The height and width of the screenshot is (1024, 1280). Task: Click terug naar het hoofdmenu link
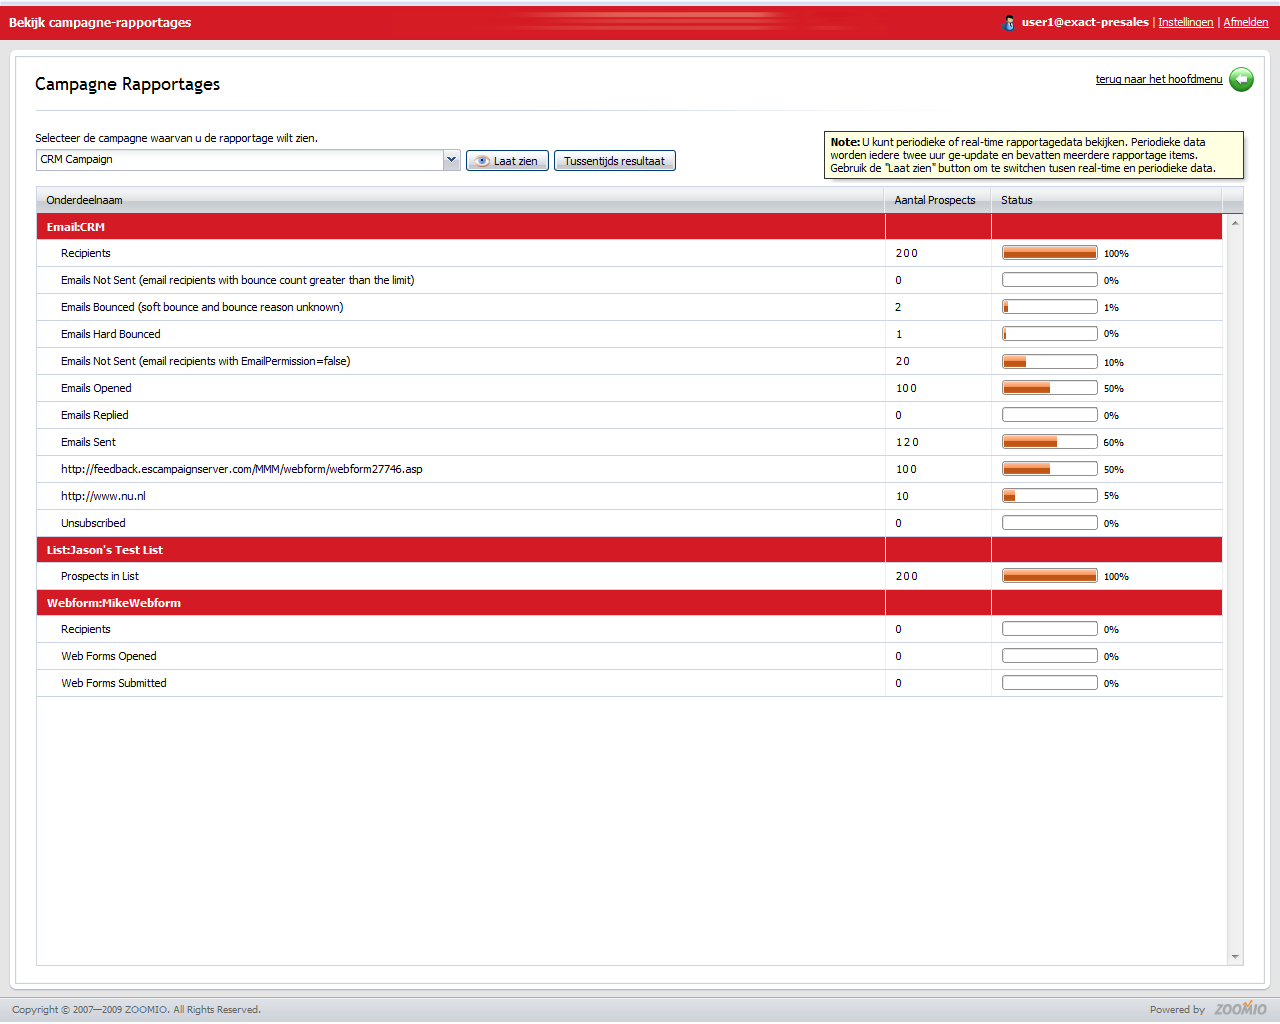[1159, 79]
